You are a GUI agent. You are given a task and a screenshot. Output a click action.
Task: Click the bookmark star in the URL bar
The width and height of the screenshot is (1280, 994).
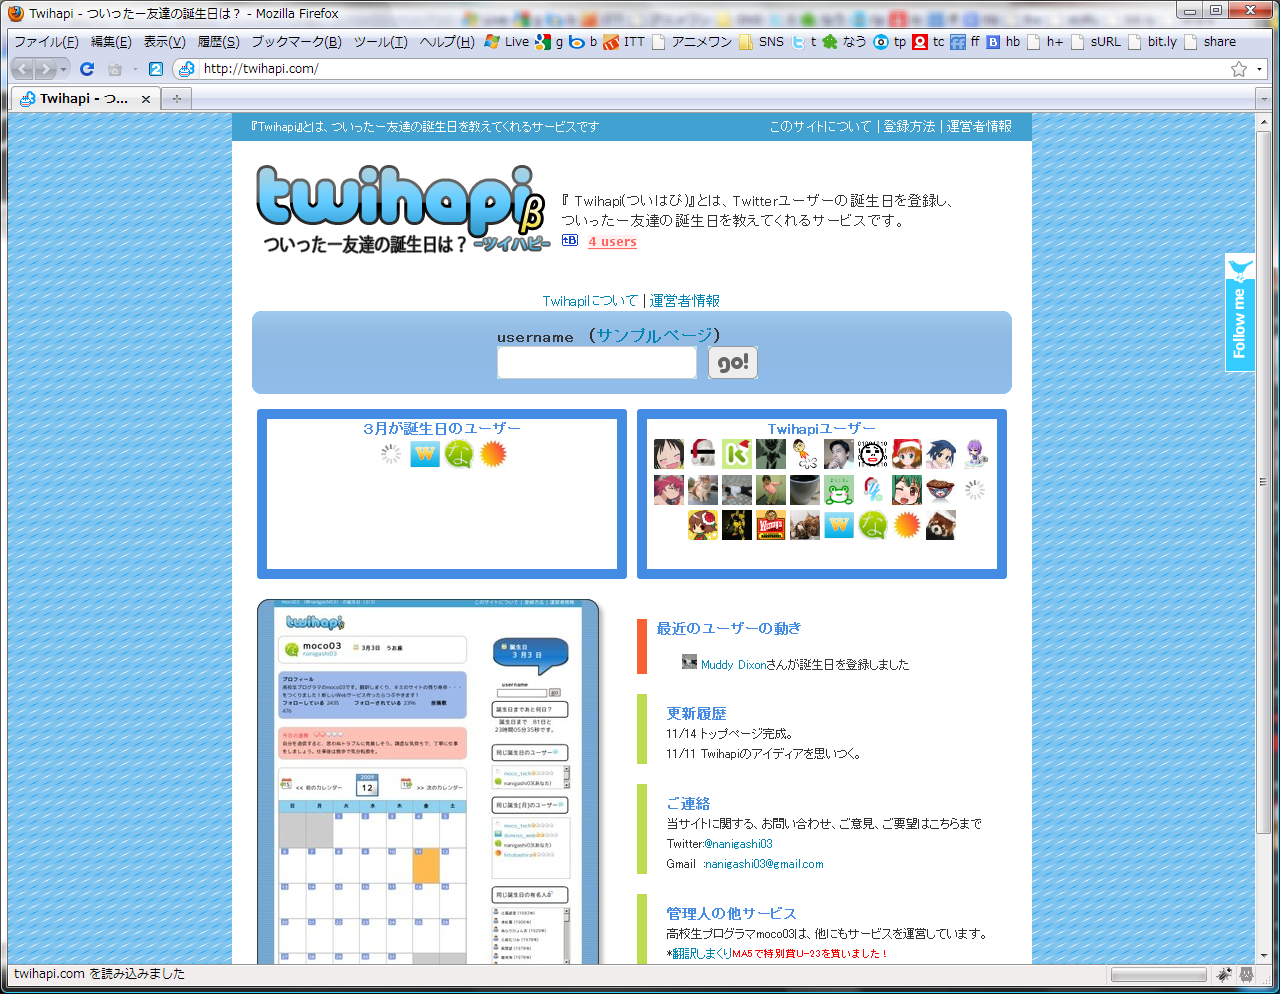tap(1239, 69)
